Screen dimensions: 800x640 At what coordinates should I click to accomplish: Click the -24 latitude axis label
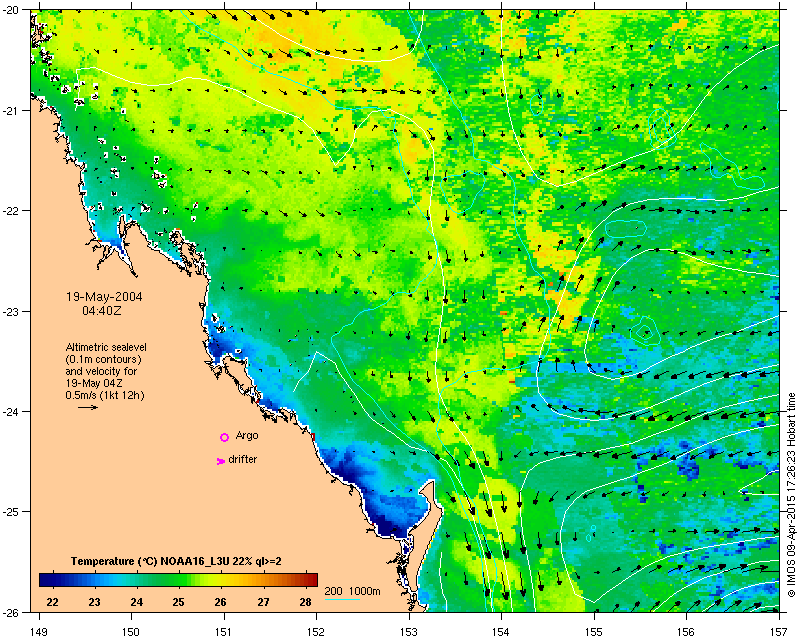[10, 411]
